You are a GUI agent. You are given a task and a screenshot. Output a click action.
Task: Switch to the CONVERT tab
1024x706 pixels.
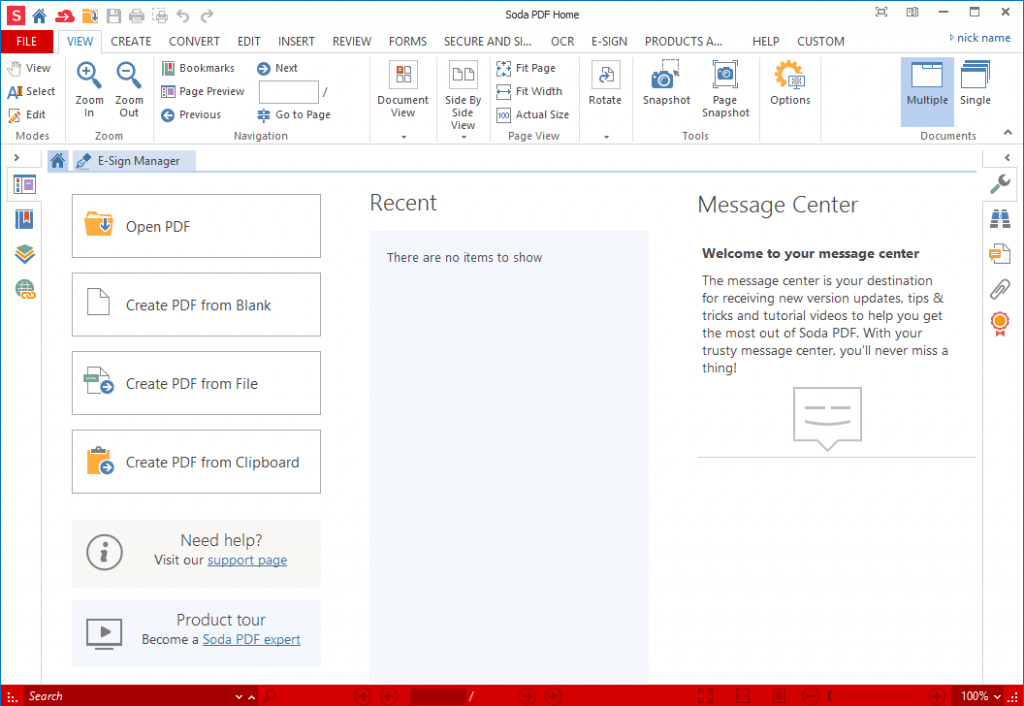(x=194, y=41)
